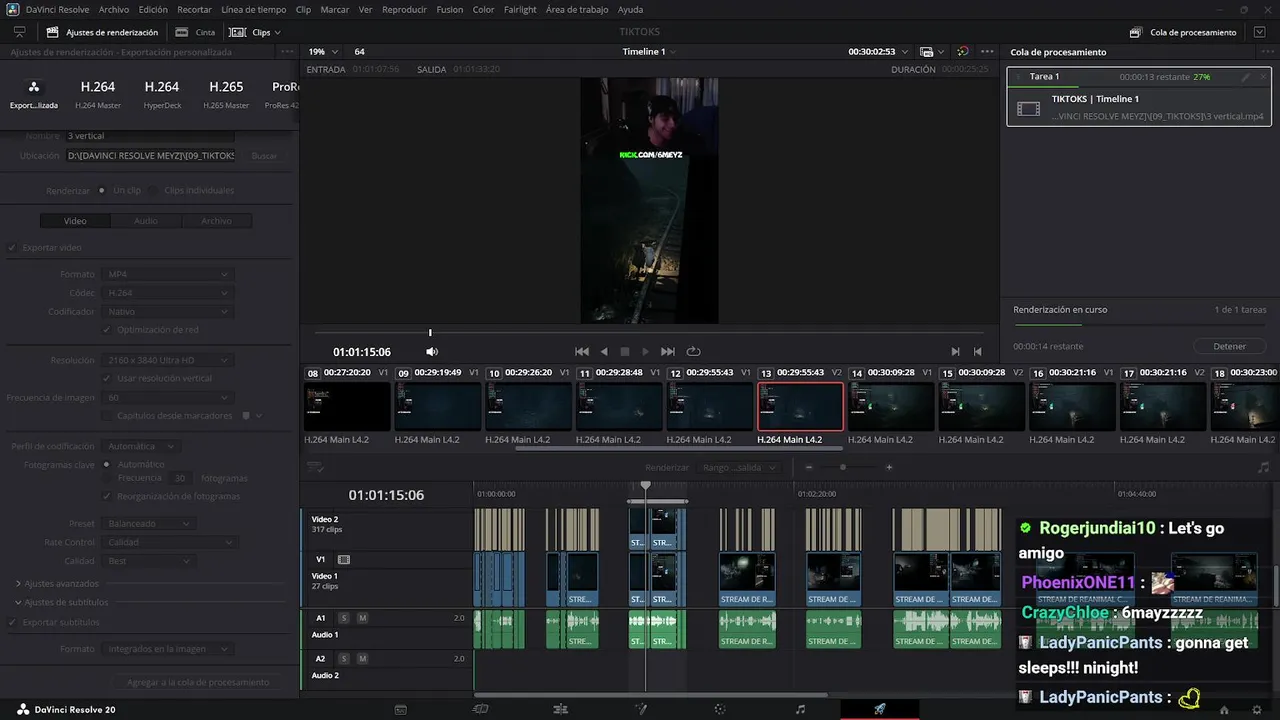Edit Tarea 1 with the pencil icon
The image size is (1280, 720).
coord(1245,77)
